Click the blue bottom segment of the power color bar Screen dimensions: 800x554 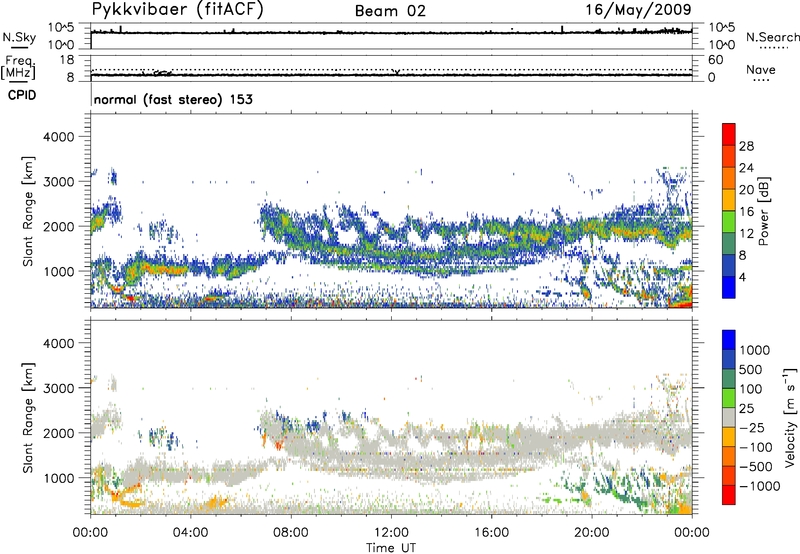tap(729, 287)
